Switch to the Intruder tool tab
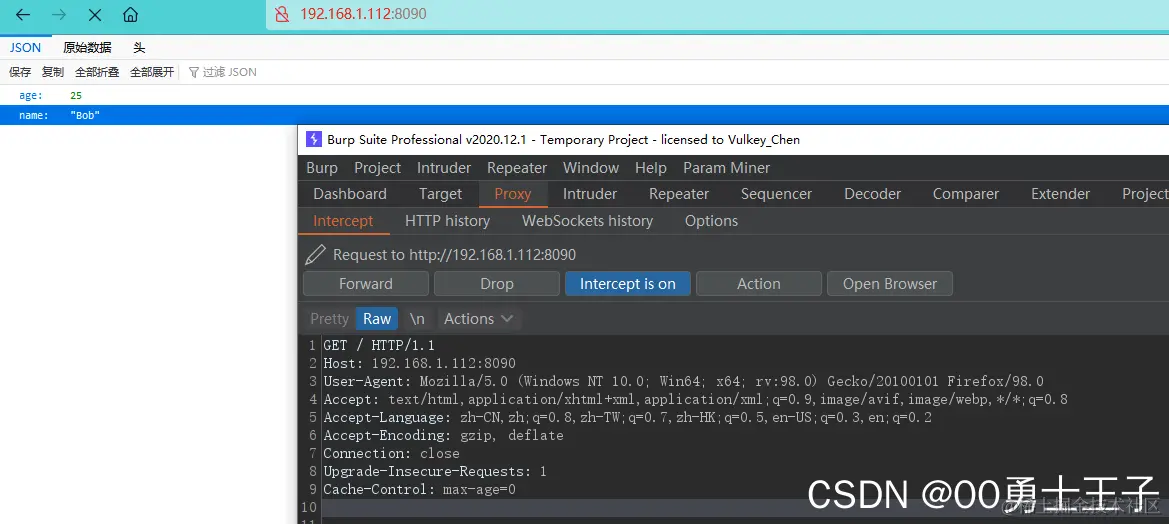The image size is (1169, 524). (x=590, y=194)
